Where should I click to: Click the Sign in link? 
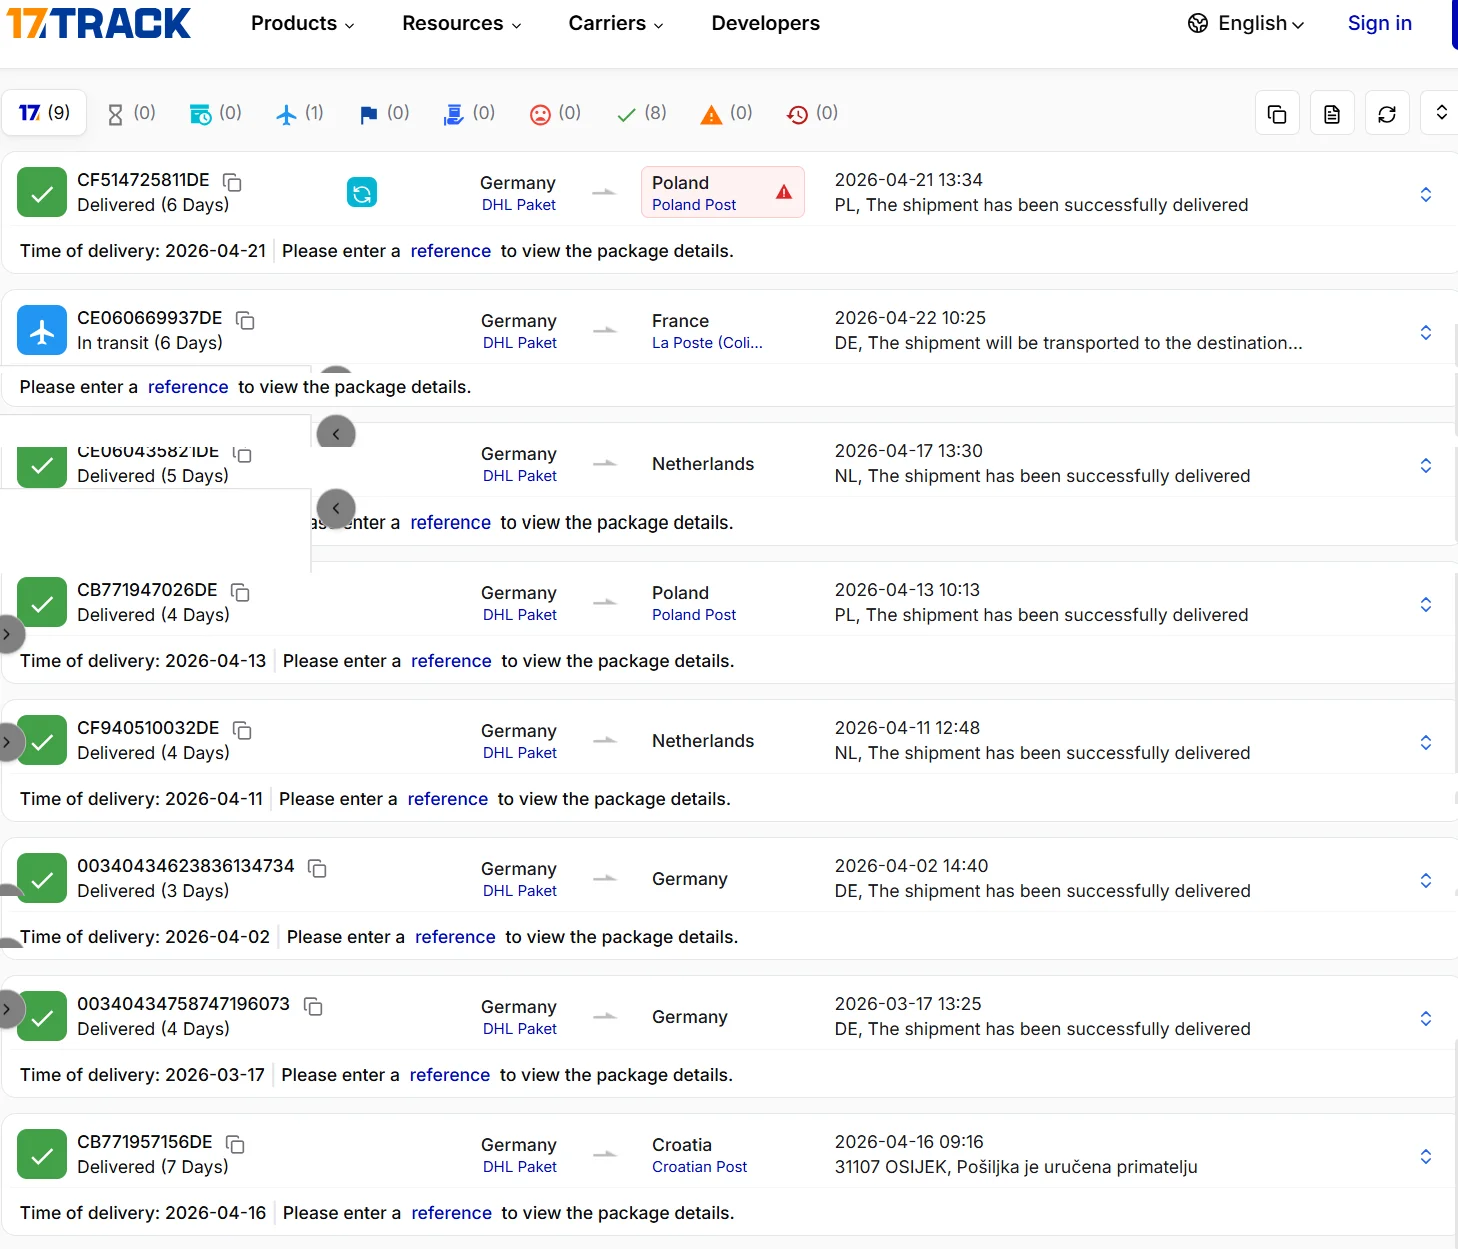coord(1379,23)
